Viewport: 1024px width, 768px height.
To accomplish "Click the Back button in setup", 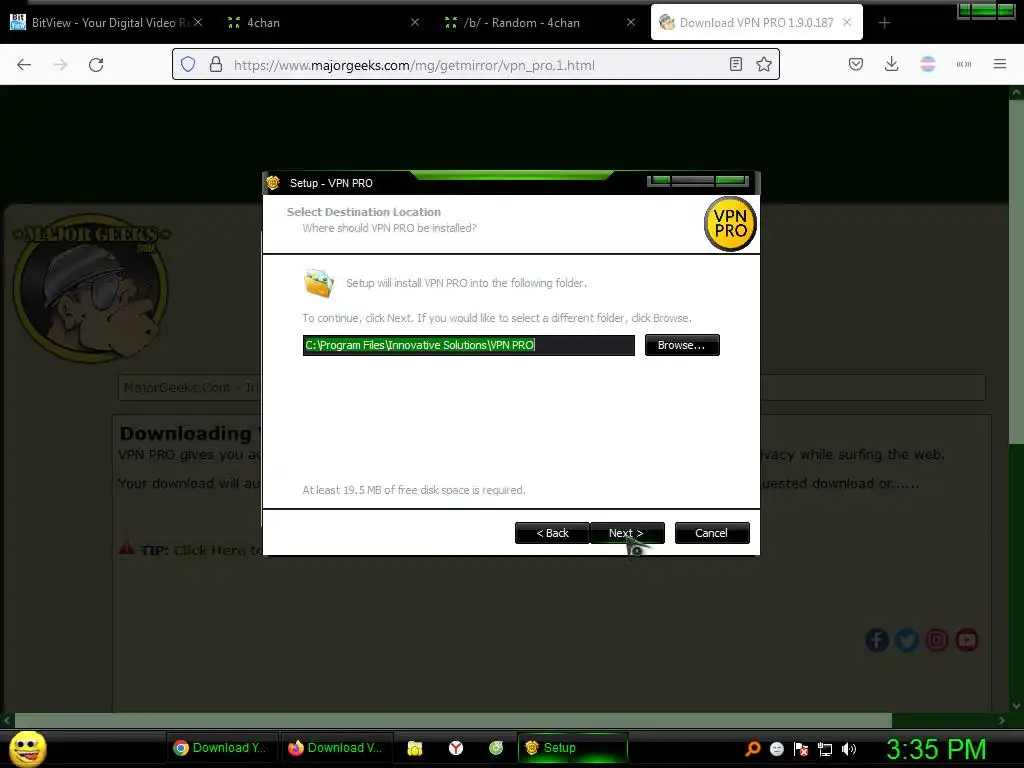I will [x=552, y=533].
